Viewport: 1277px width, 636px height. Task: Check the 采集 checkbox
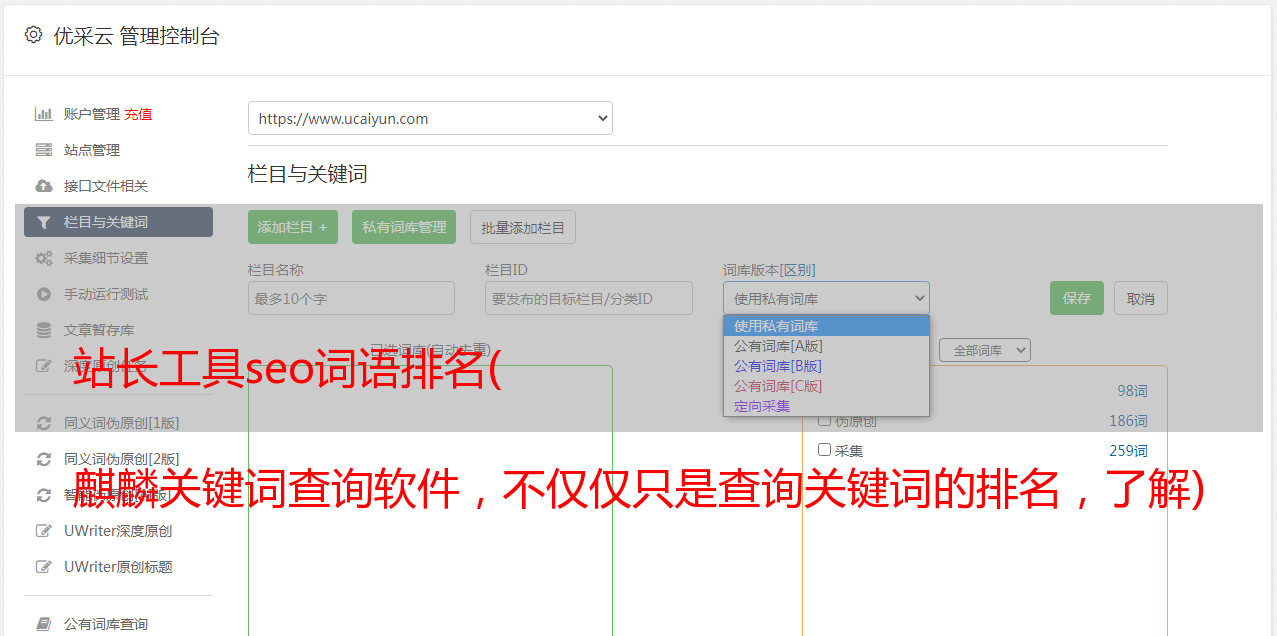click(825, 450)
